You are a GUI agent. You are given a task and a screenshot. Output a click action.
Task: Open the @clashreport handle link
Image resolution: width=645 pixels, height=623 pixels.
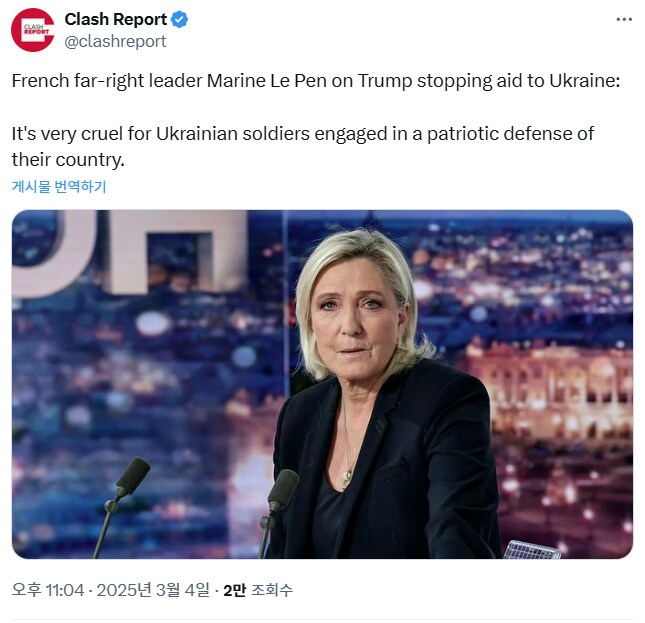115,41
